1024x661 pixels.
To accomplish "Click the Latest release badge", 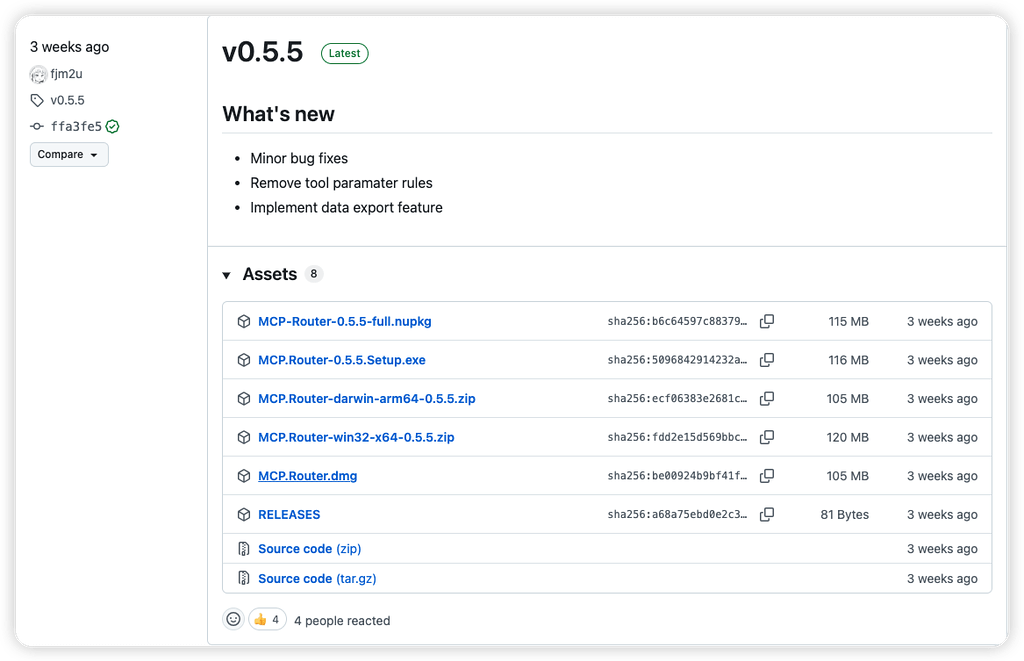I will pyautogui.click(x=344, y=54).
